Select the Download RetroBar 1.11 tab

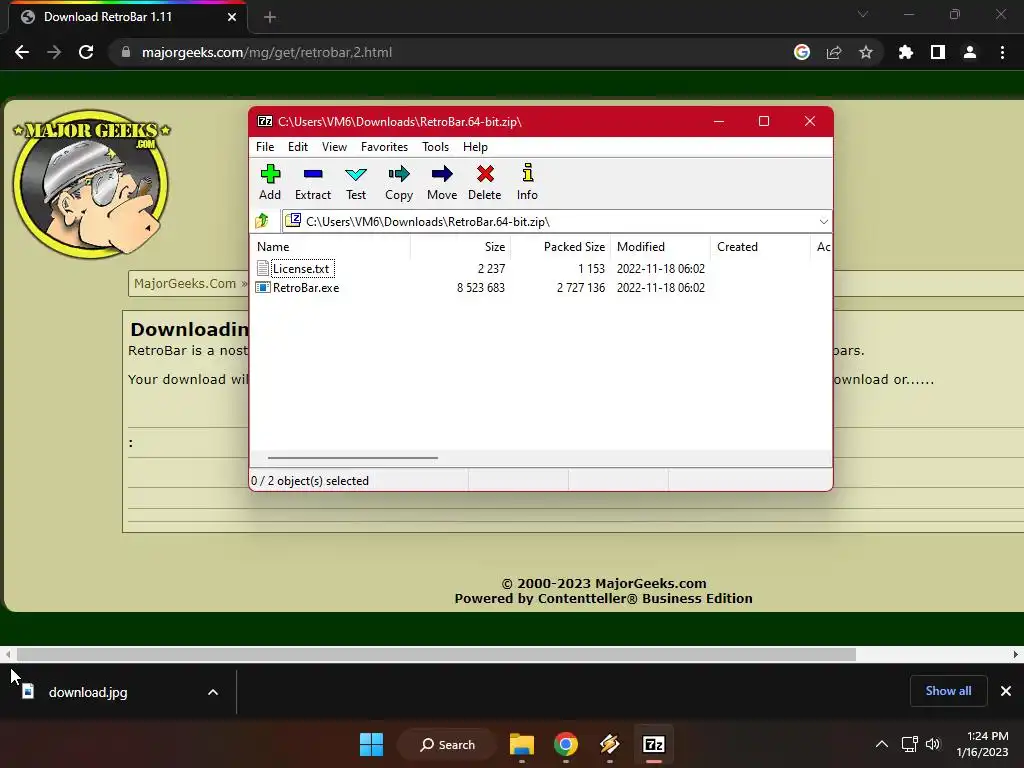tap(127, 17)
